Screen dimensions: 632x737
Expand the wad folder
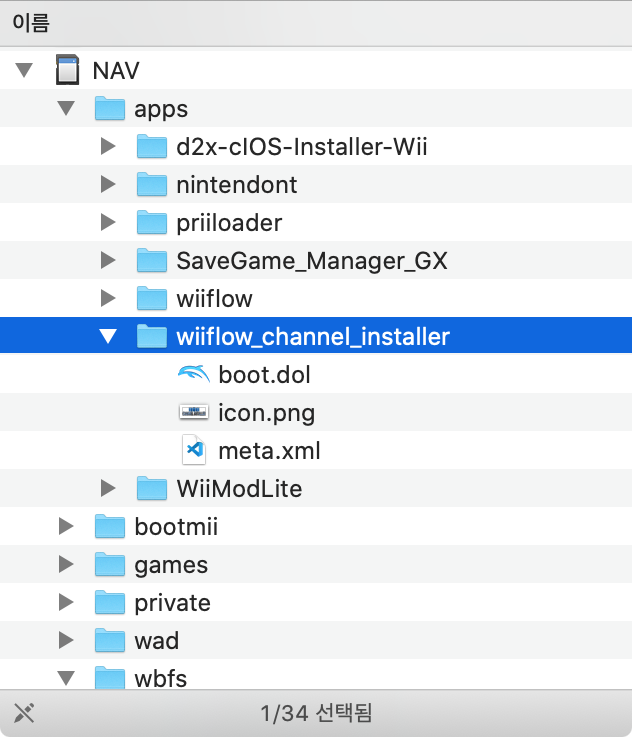pos(66,641)
